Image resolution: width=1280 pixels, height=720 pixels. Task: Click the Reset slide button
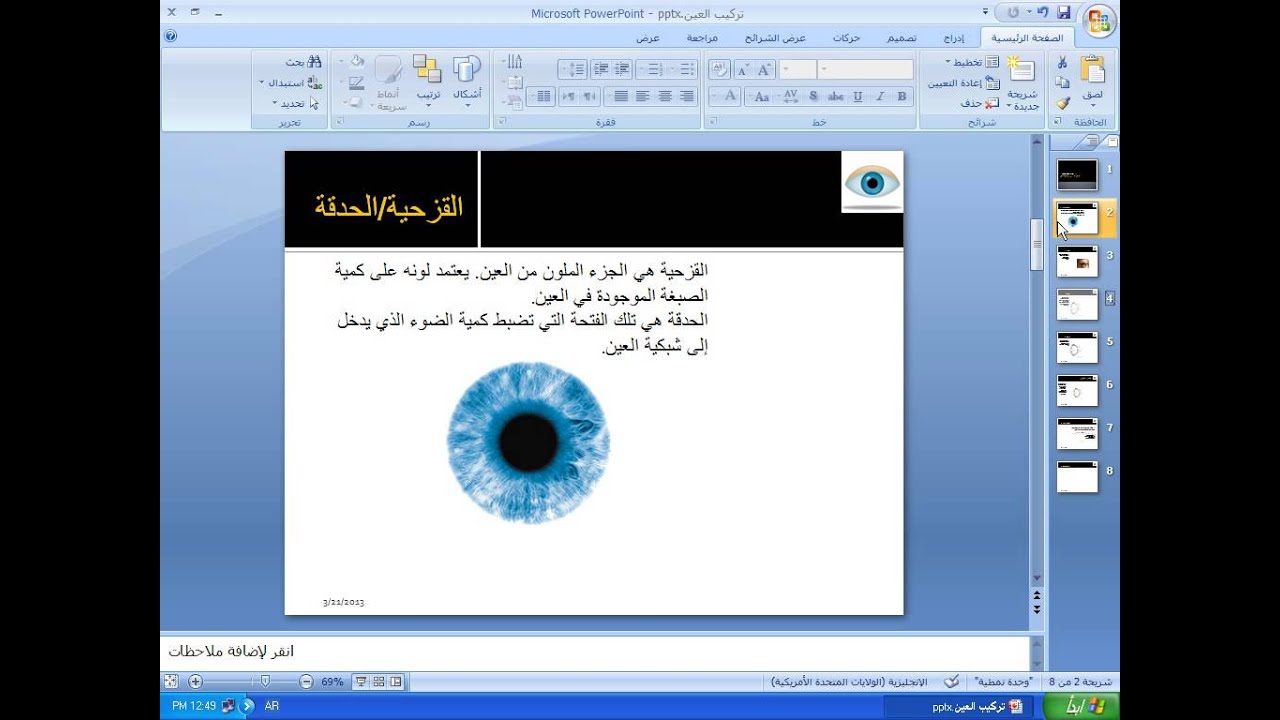coord(963,83)
